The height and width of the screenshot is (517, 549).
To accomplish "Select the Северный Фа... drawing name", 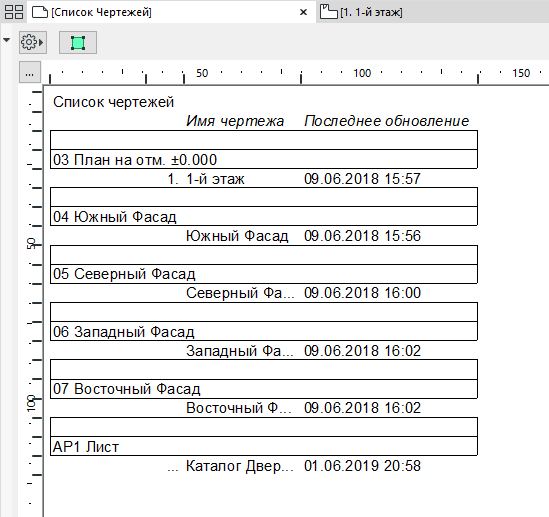I will pos(240,293).
